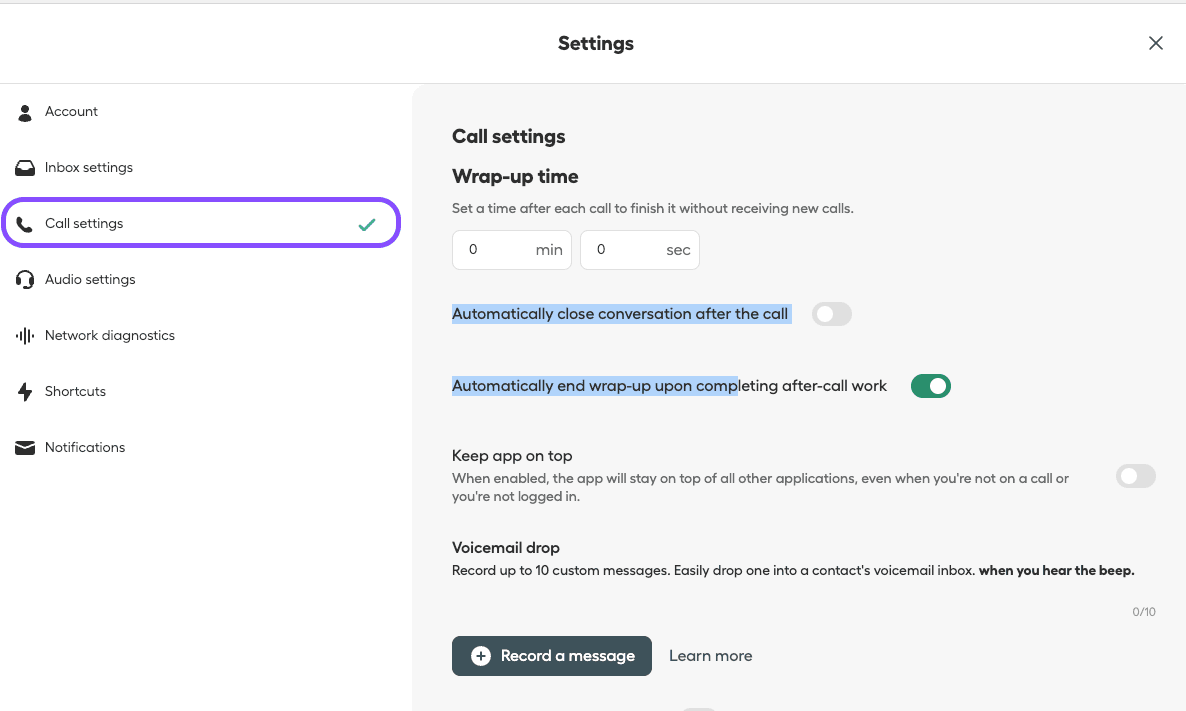Click the Call settings phone icon
The width and height of the screenshot is (1186, 711).
point(25,224)
